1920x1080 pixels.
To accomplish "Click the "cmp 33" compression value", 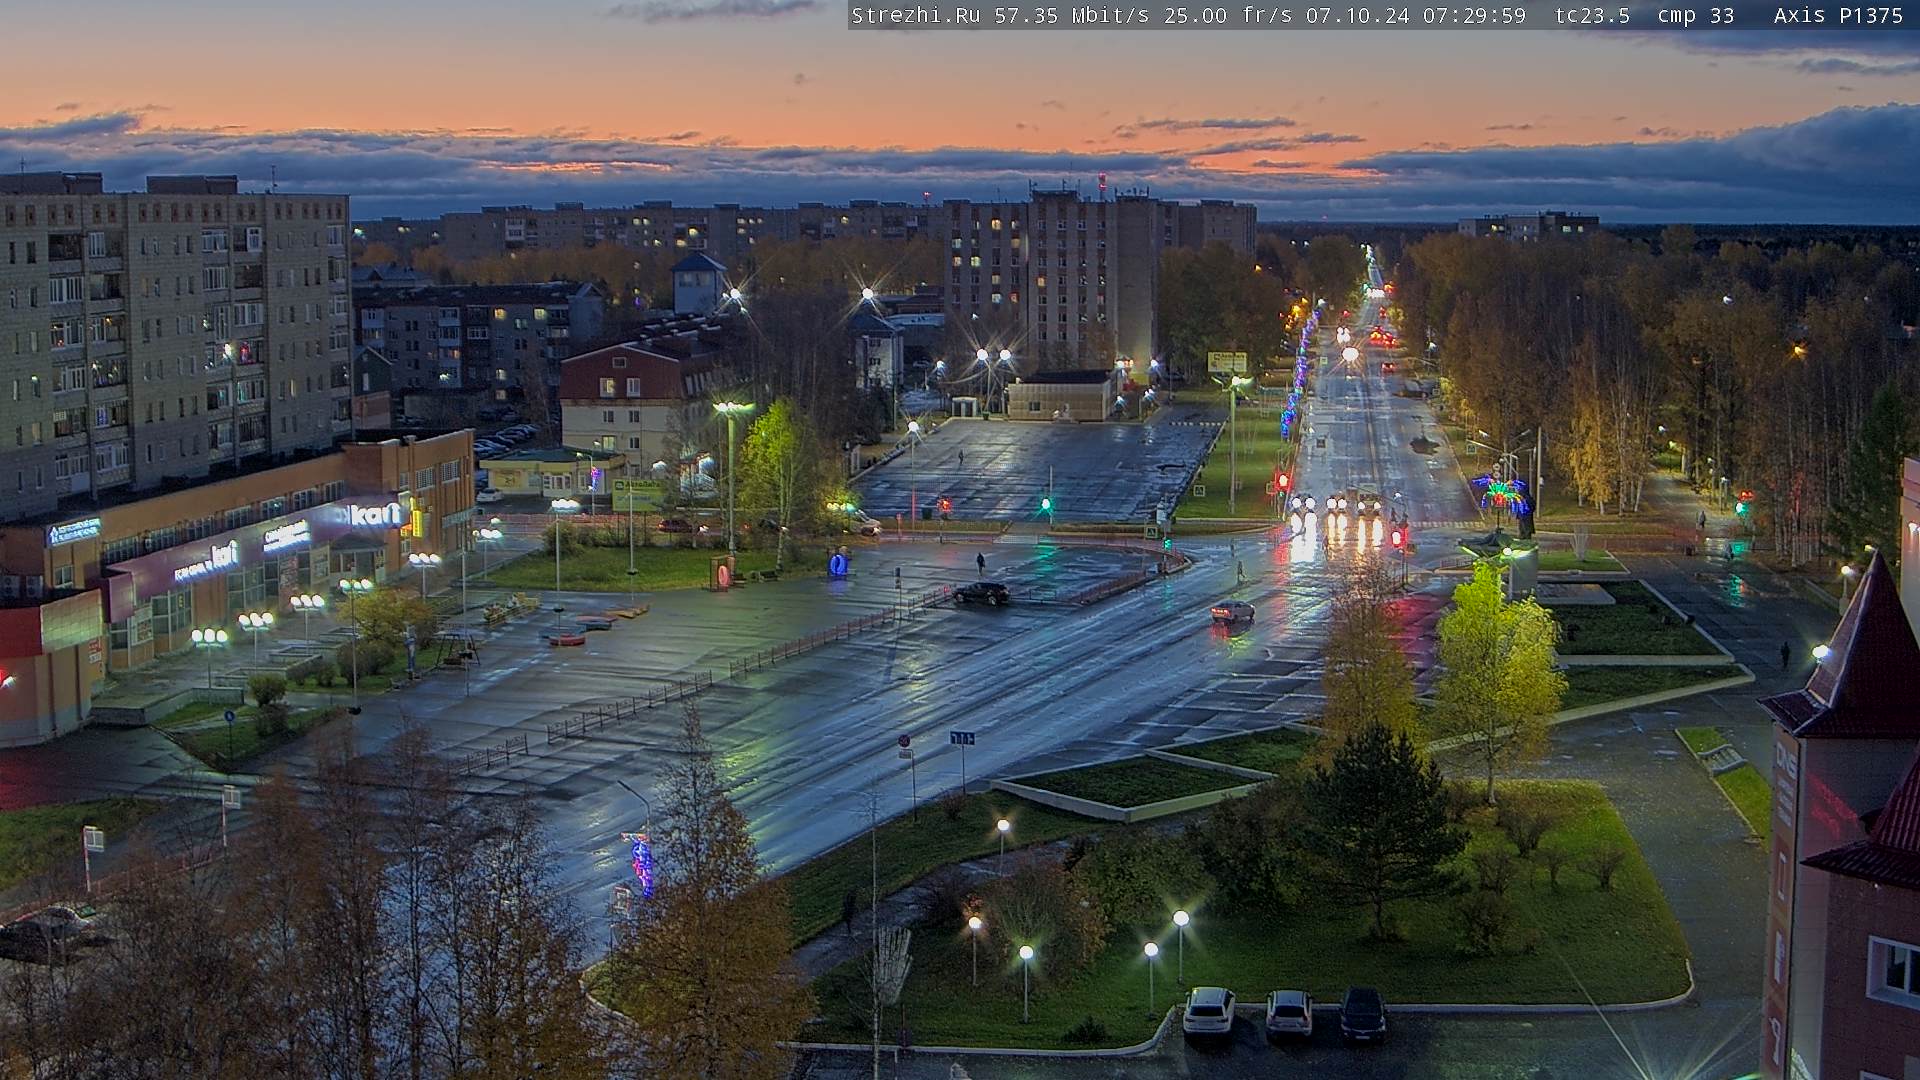I will point(1696,16).
